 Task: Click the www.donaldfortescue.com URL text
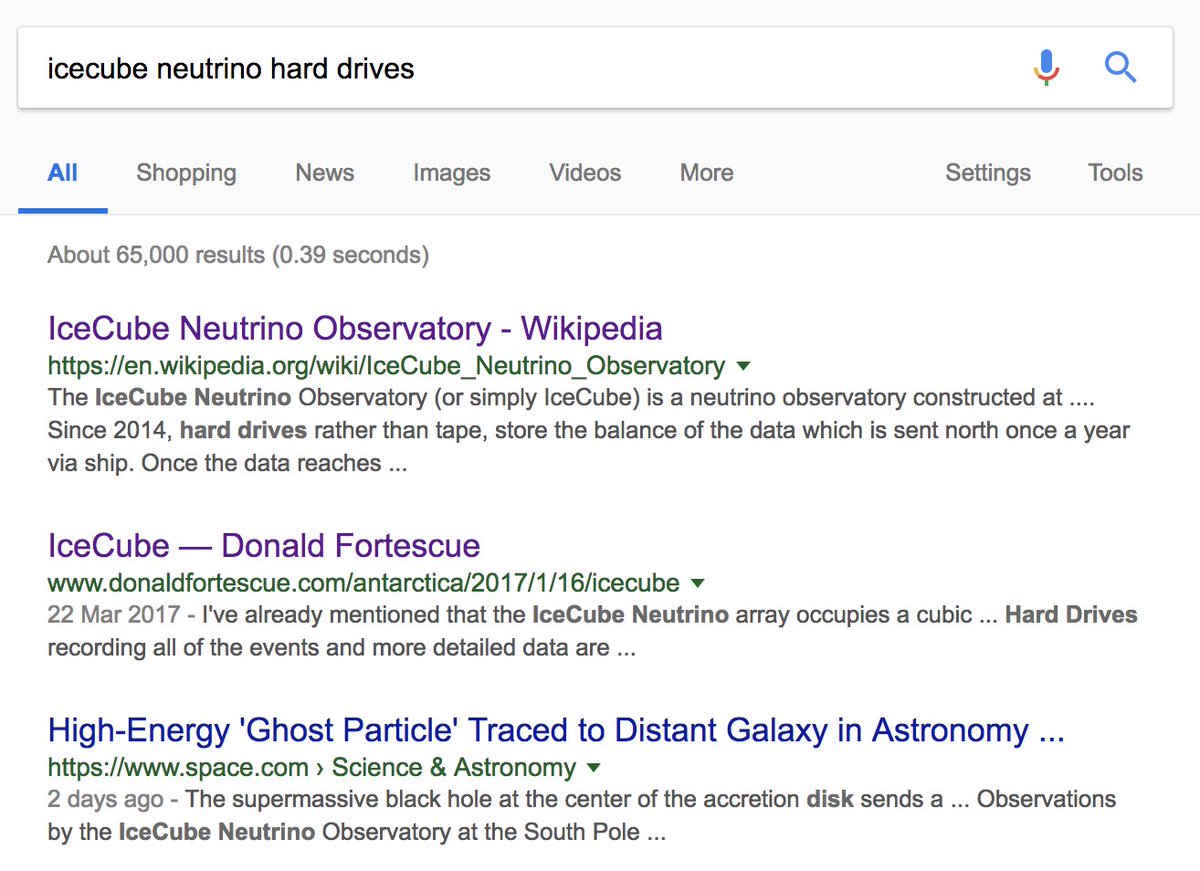pos(363,583)
